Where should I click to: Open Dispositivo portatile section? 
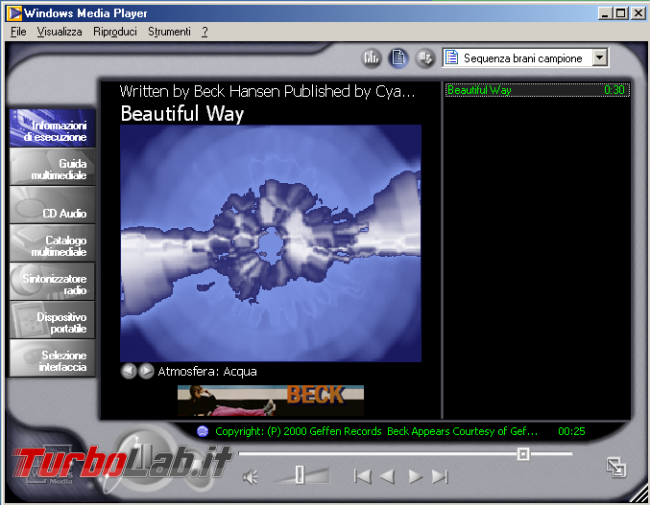point(52,320)
